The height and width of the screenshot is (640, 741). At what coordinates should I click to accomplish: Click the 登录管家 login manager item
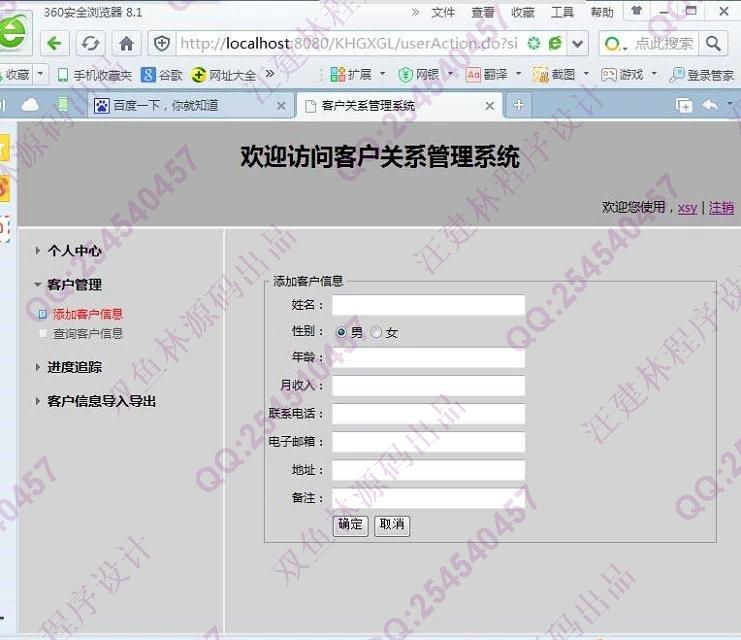pos(702,75)
